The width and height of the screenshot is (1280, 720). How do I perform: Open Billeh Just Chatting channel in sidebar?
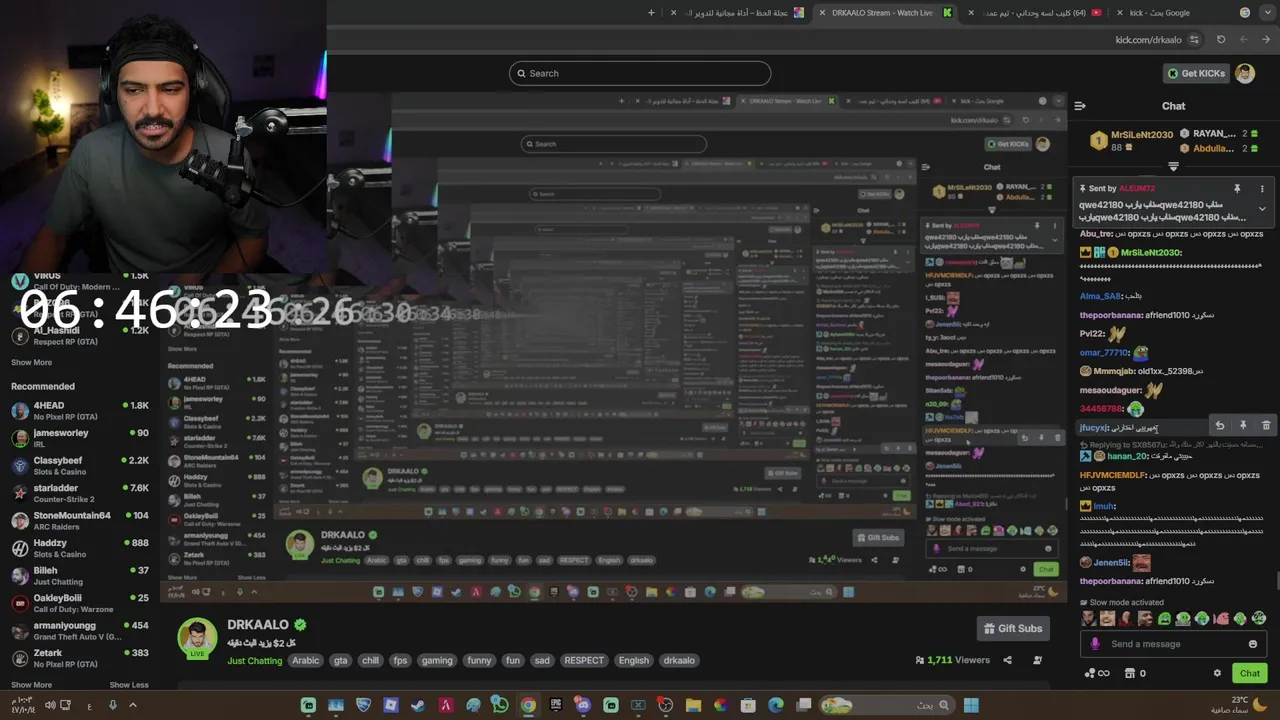80,576
